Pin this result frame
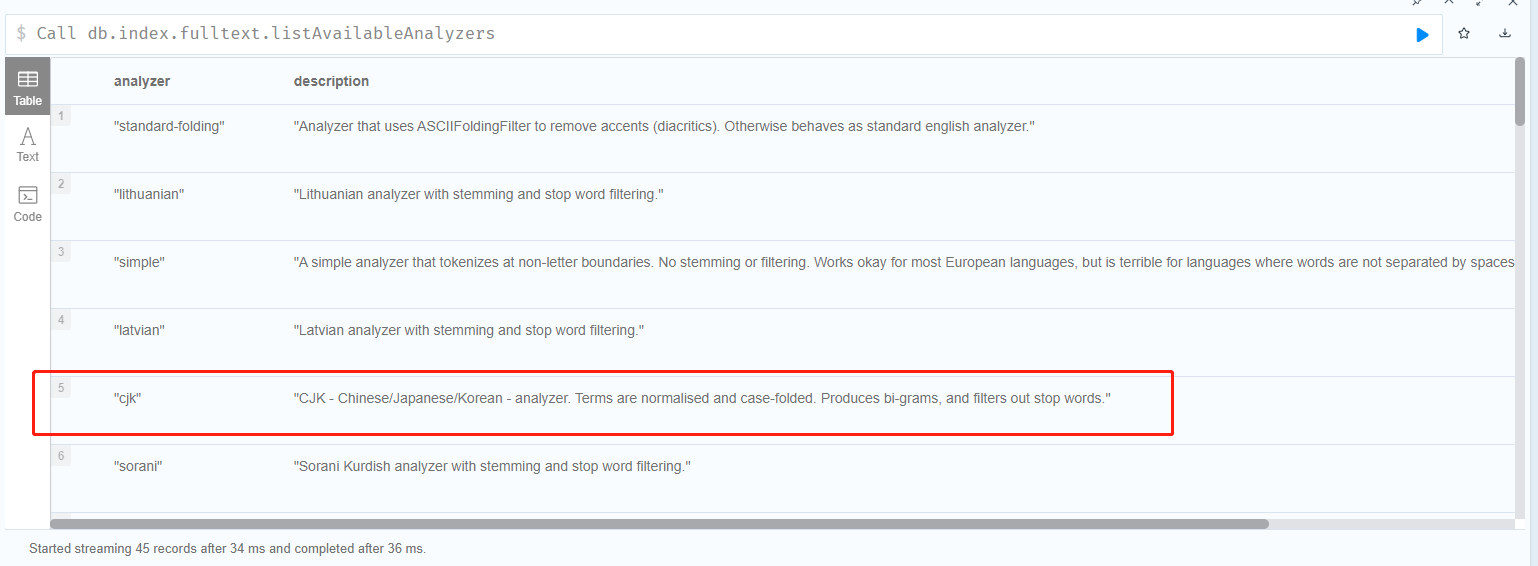This screenshot has height=566, width=1538. coord(1417,3)
